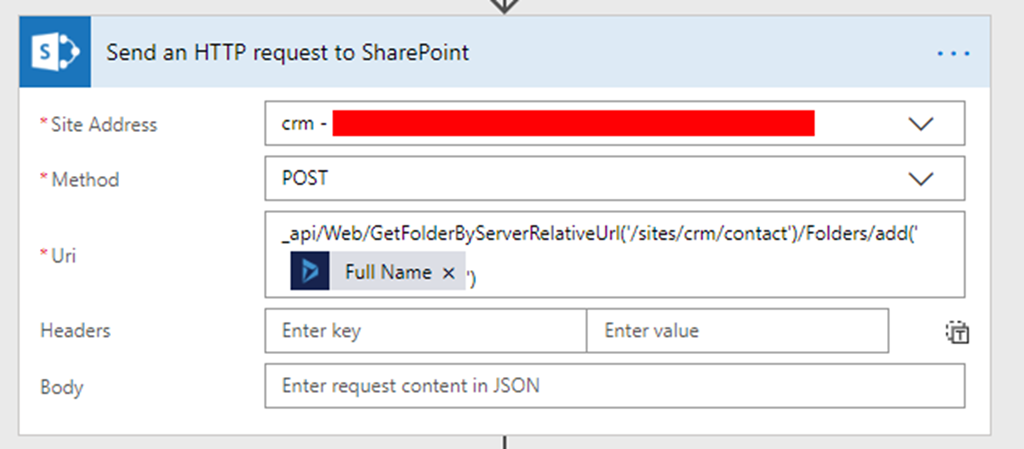
Task: Click the Body request content field
Action: (x=614, y=385)
